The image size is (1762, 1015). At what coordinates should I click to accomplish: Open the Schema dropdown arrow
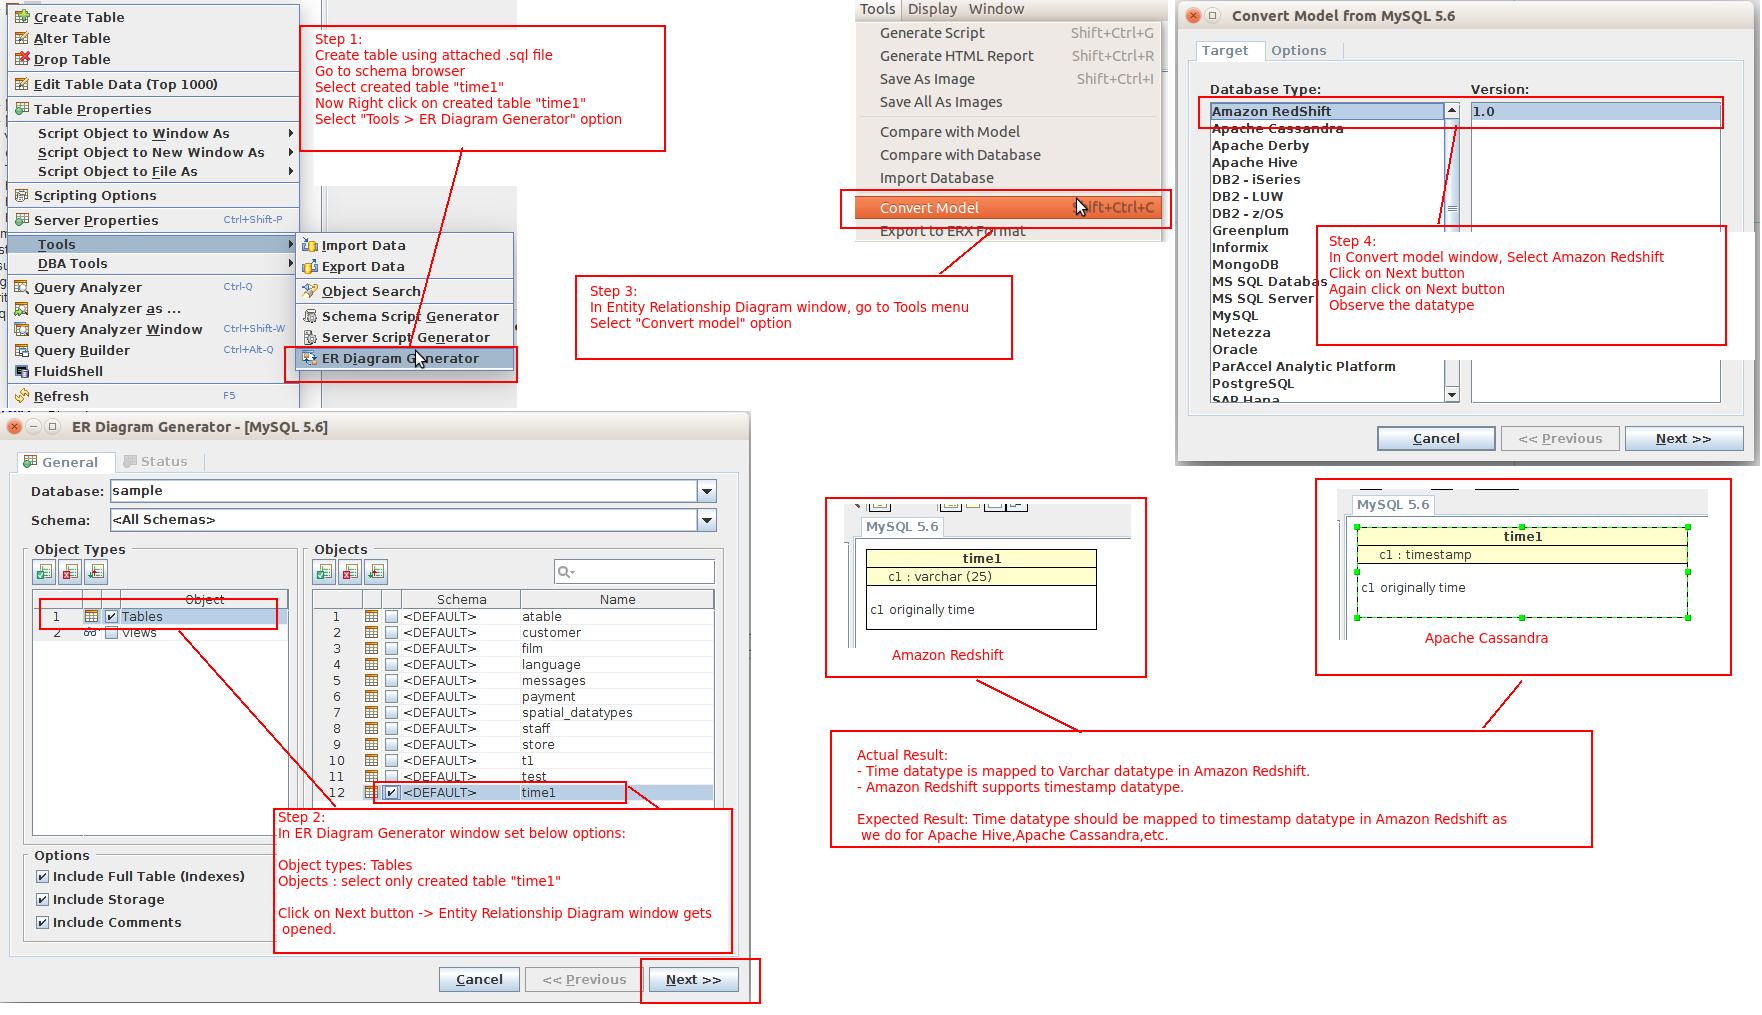tap(707, 520)
